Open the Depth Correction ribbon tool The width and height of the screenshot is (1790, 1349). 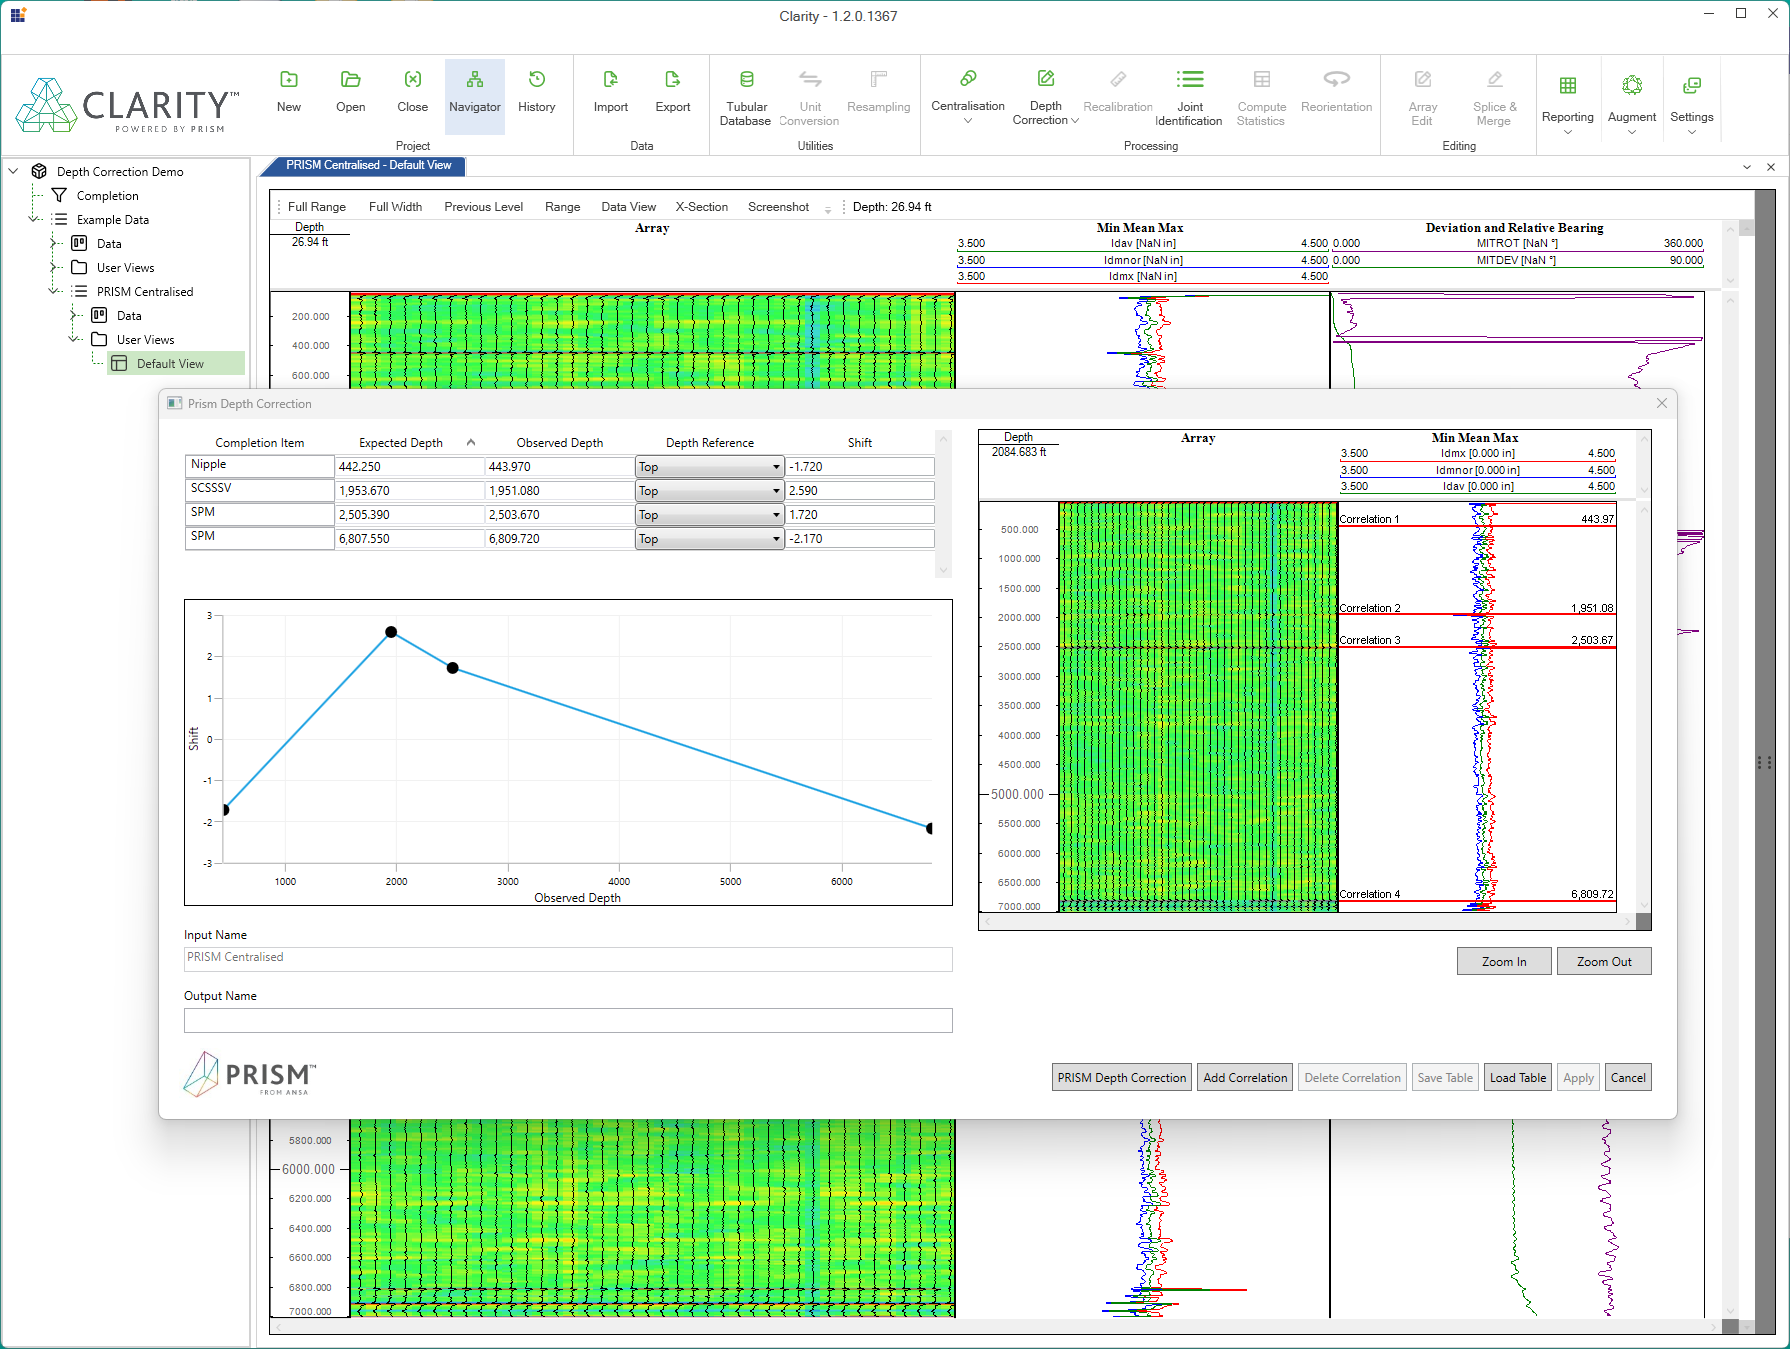click(1045, 97)
